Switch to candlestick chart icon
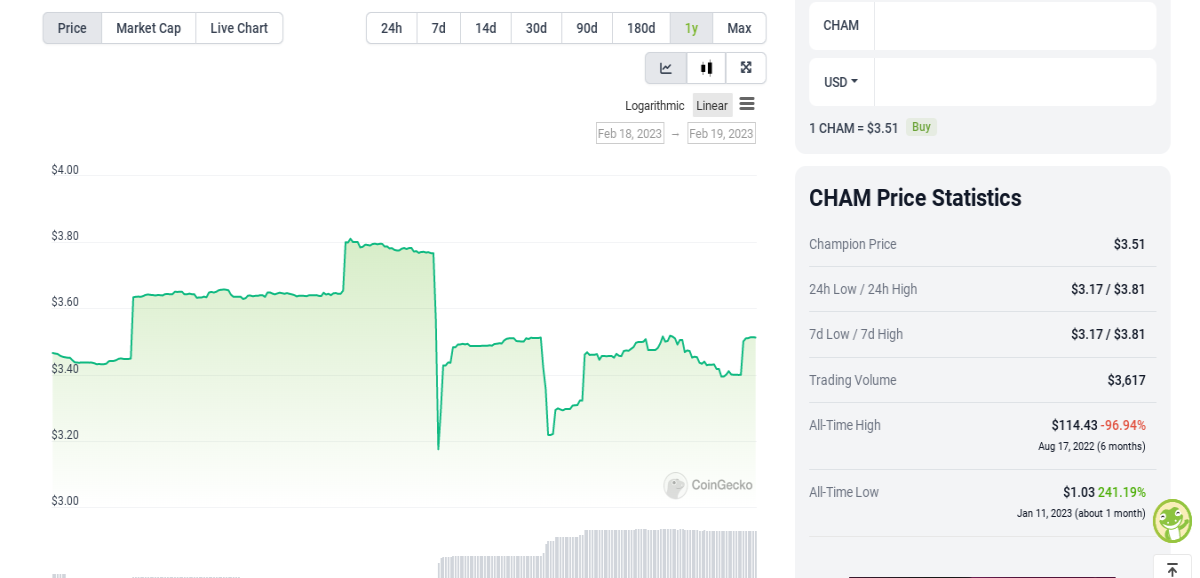Screen dimensions: 1200x578 click(x=707, y=68)
